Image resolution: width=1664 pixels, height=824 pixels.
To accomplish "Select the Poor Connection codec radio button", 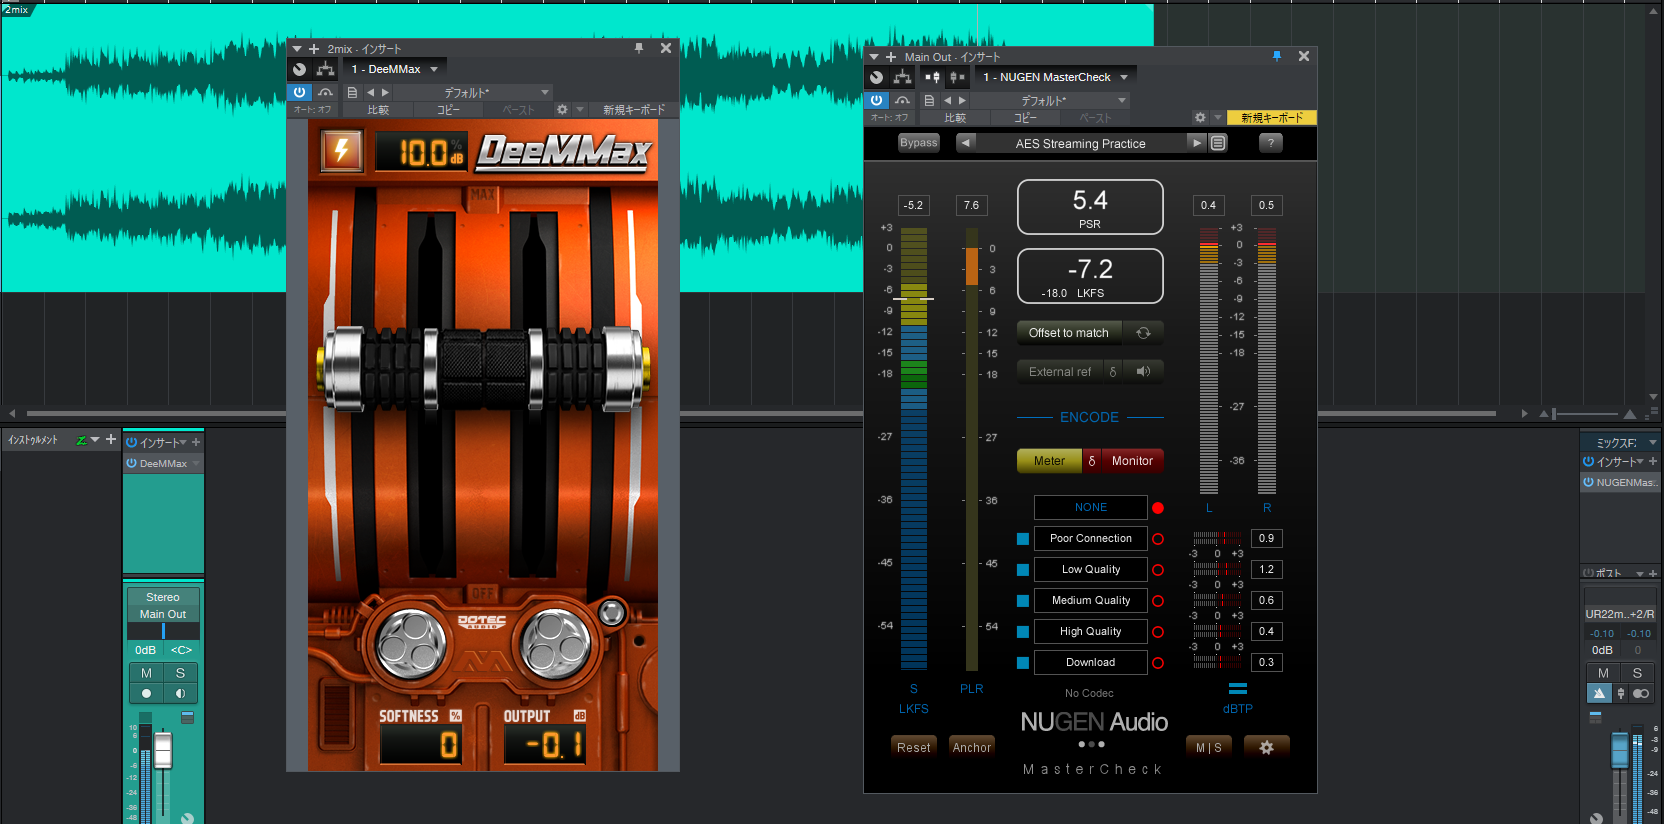I will pos(1158,539).
